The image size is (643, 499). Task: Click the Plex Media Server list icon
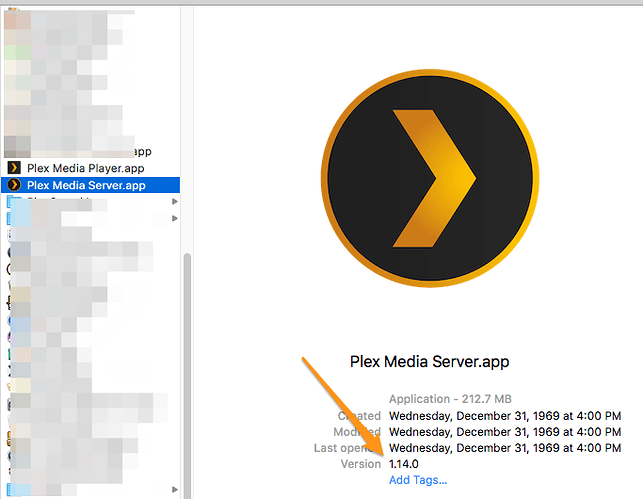[14, 185]
